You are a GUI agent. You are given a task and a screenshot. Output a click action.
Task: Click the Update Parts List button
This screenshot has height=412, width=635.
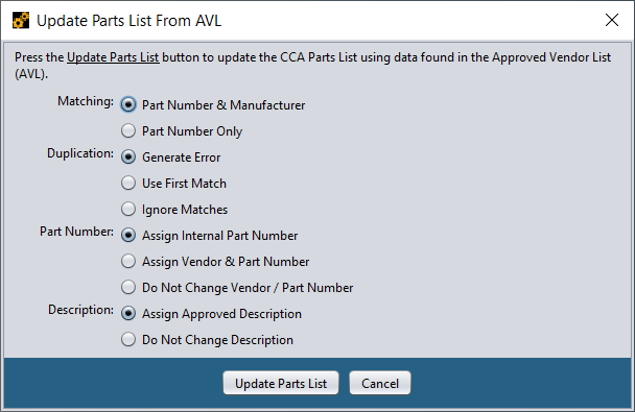pyautogui.click(x=281, y=383)
